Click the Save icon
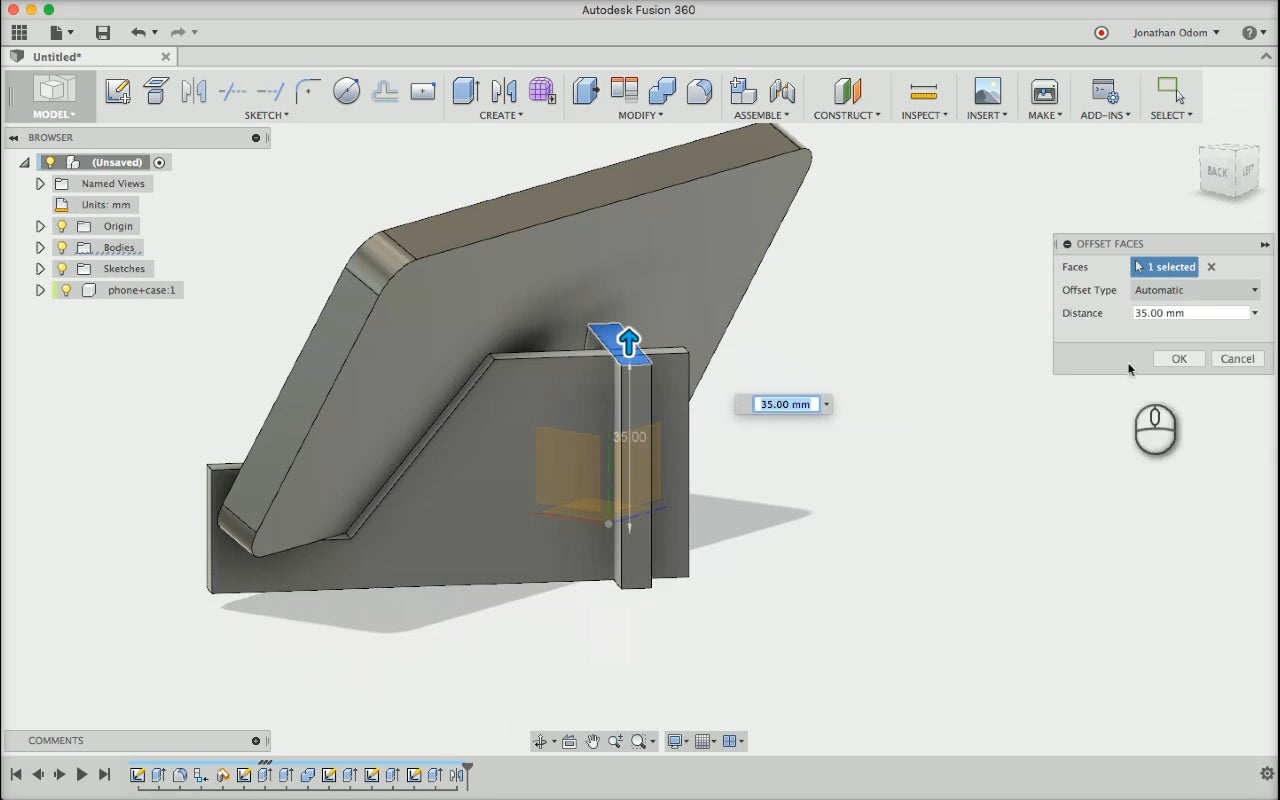Viewport: 1280px width, 800px height. point(103,33)
